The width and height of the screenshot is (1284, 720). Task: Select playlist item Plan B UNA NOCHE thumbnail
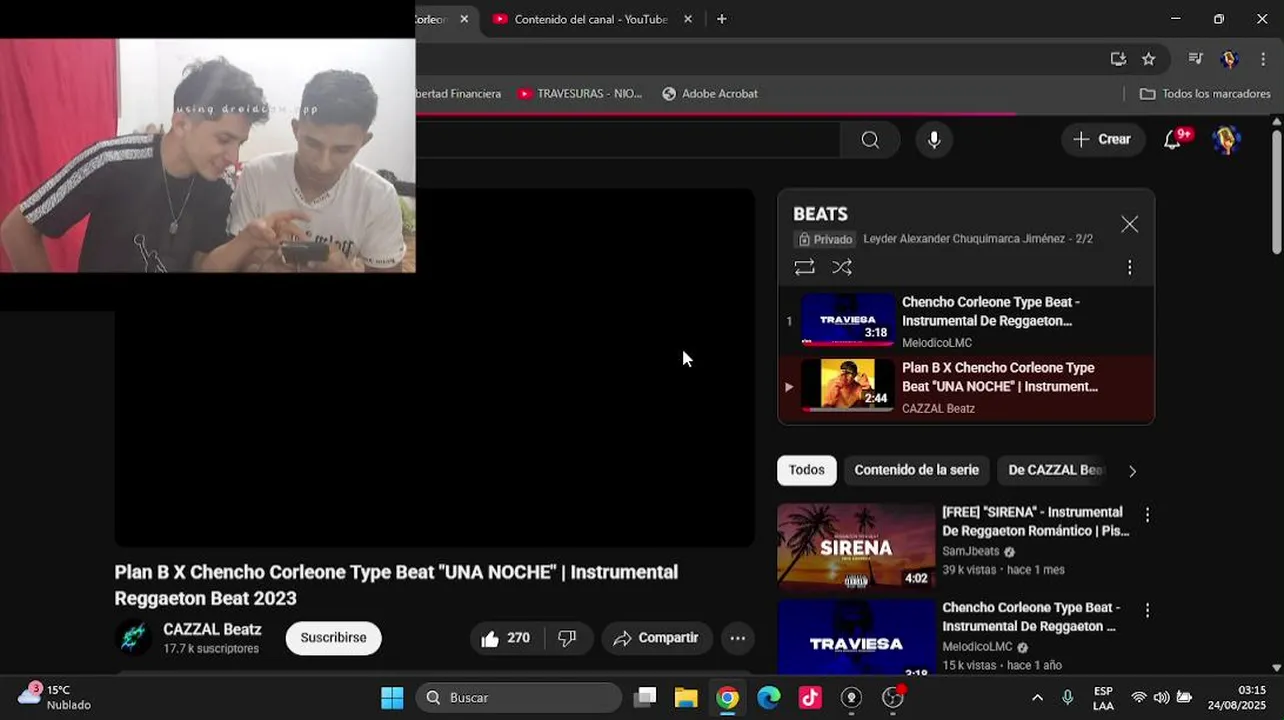click(x=848, y=385)
